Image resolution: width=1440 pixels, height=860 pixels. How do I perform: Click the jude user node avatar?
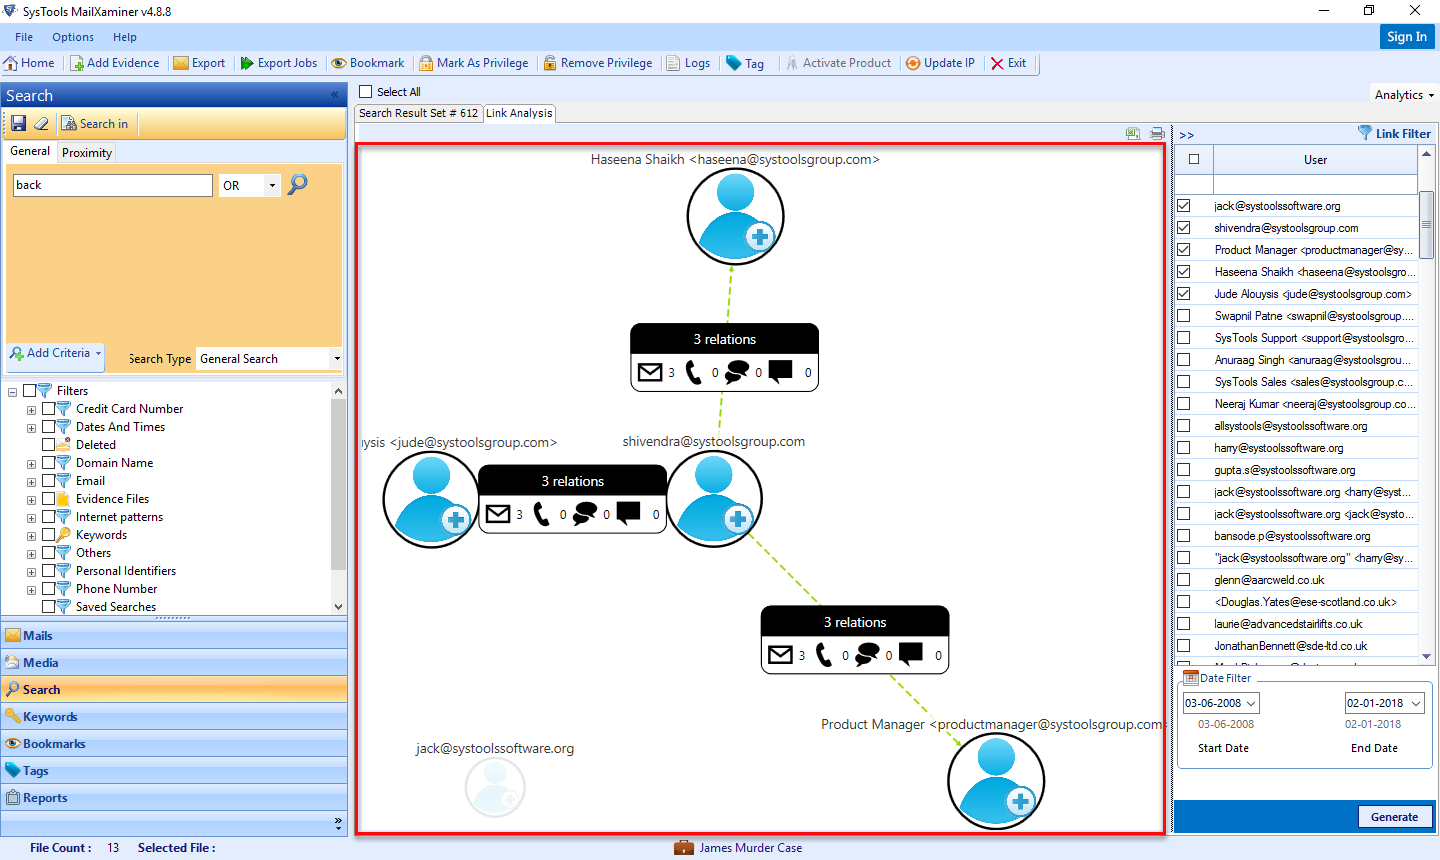[x=431, y=499]
